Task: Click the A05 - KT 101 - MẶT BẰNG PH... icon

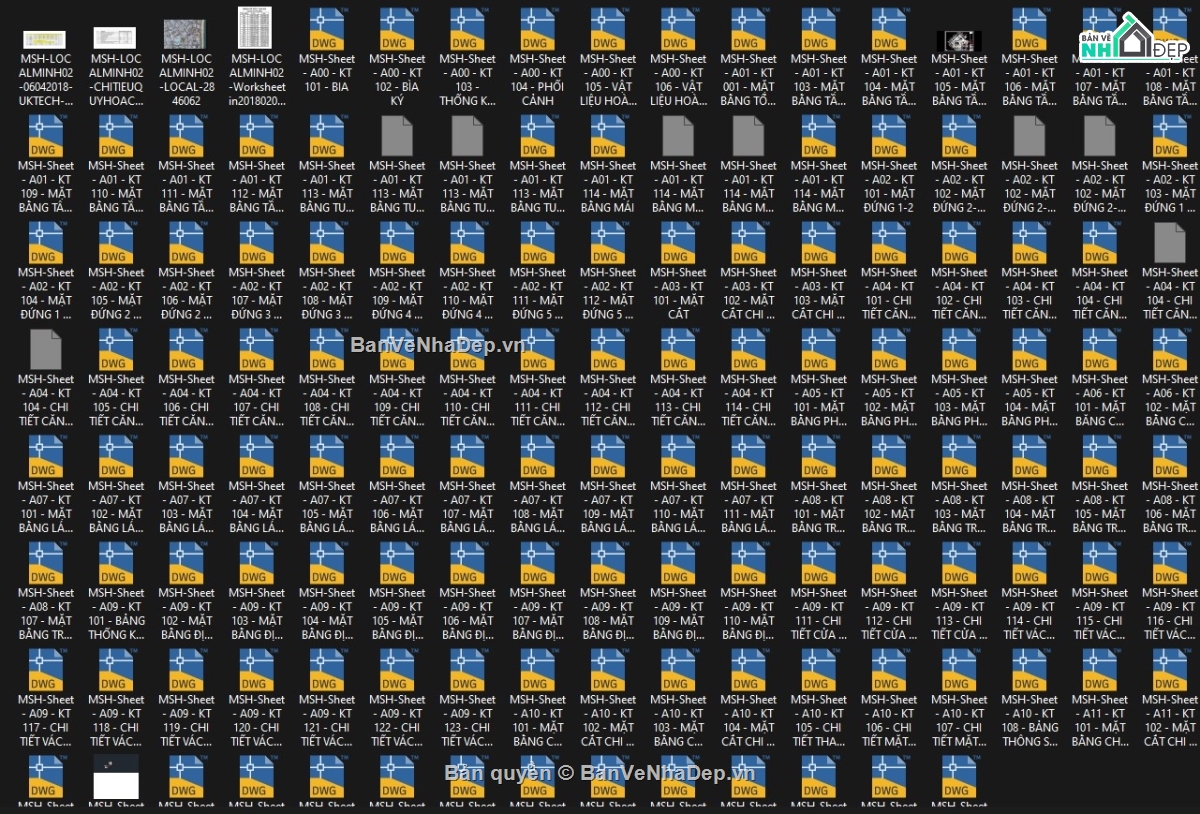Action: tap(818, 350)
